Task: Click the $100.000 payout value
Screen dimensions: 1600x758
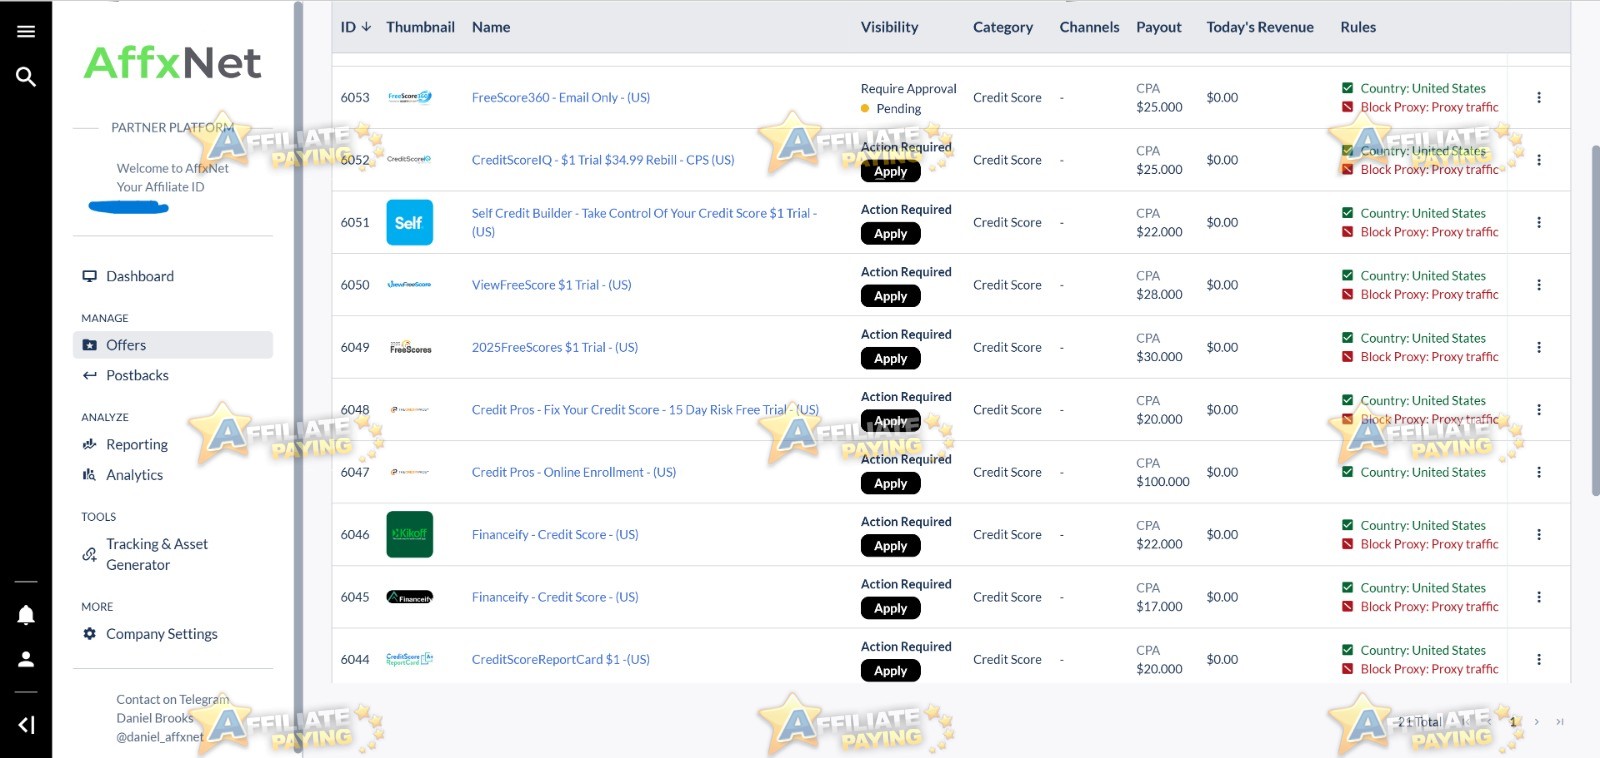Action: [x=1163, y=482]
